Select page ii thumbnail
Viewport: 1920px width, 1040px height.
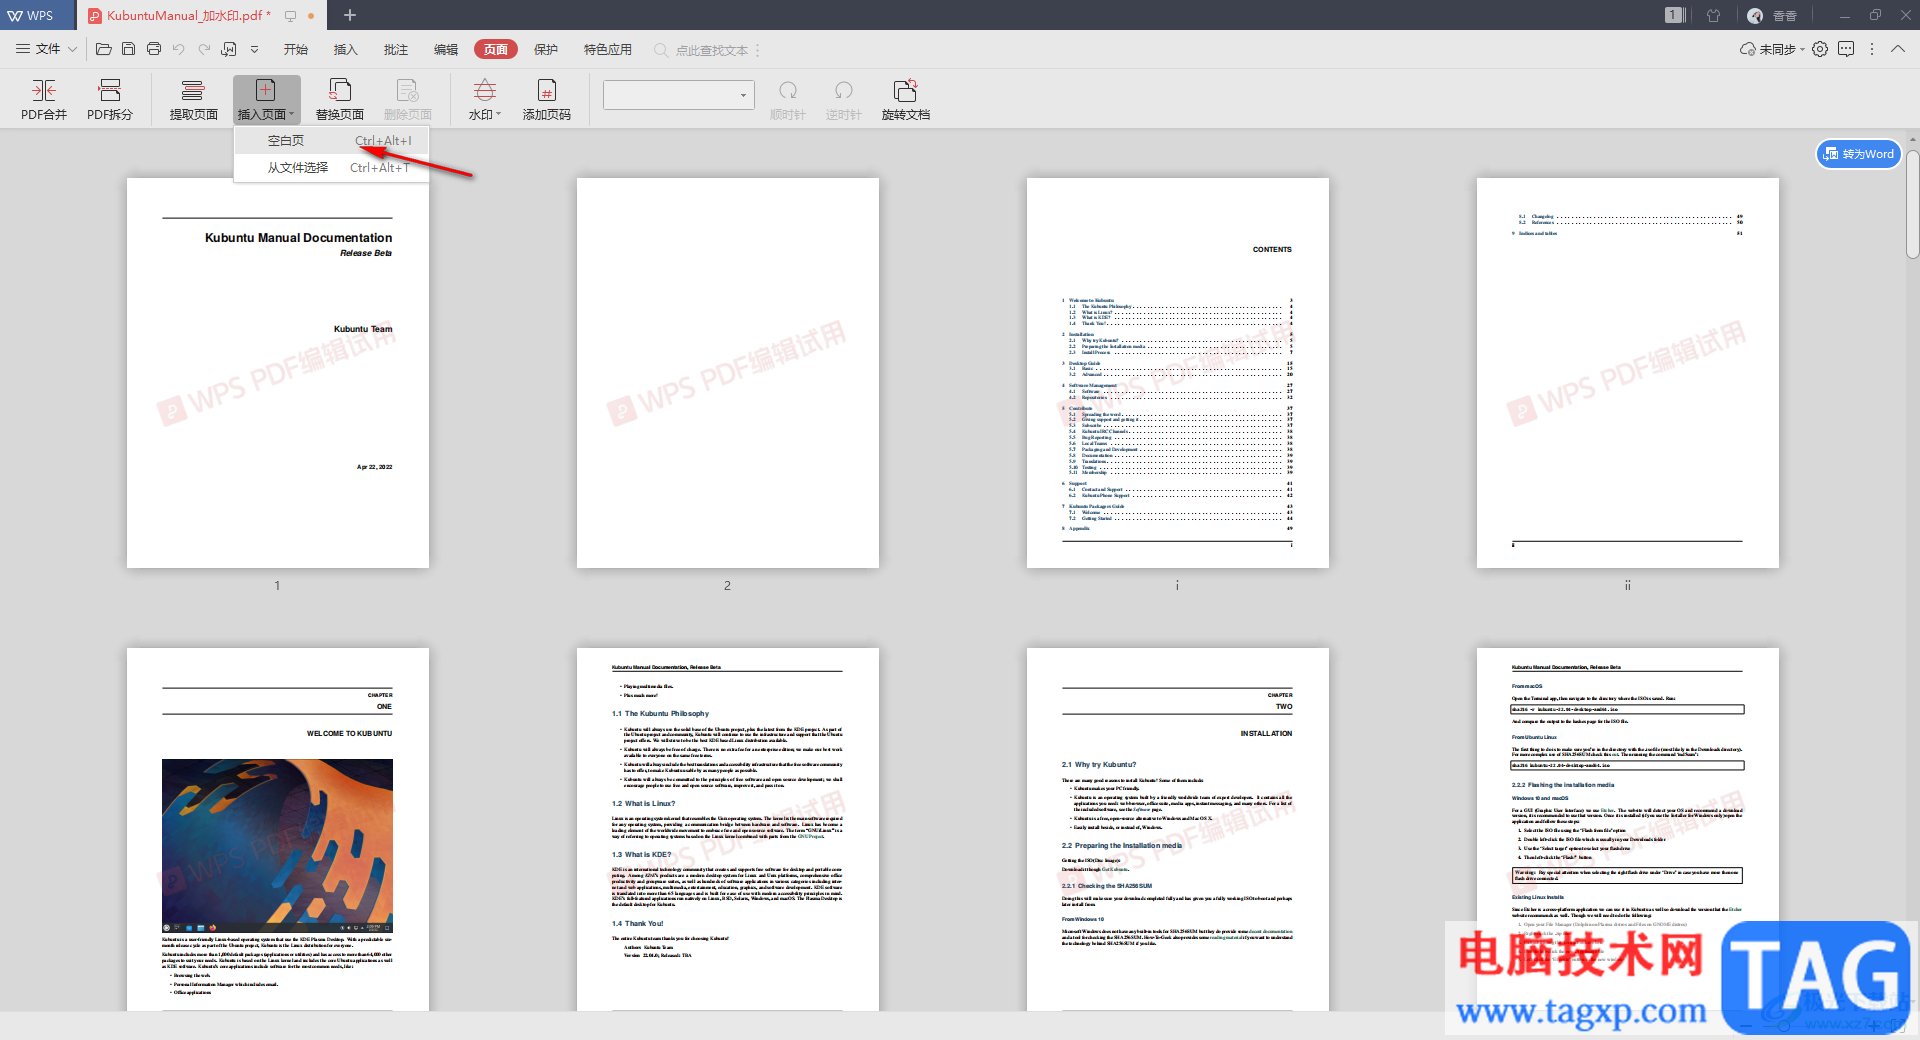pyautogui.click(x=1628, y=373)
